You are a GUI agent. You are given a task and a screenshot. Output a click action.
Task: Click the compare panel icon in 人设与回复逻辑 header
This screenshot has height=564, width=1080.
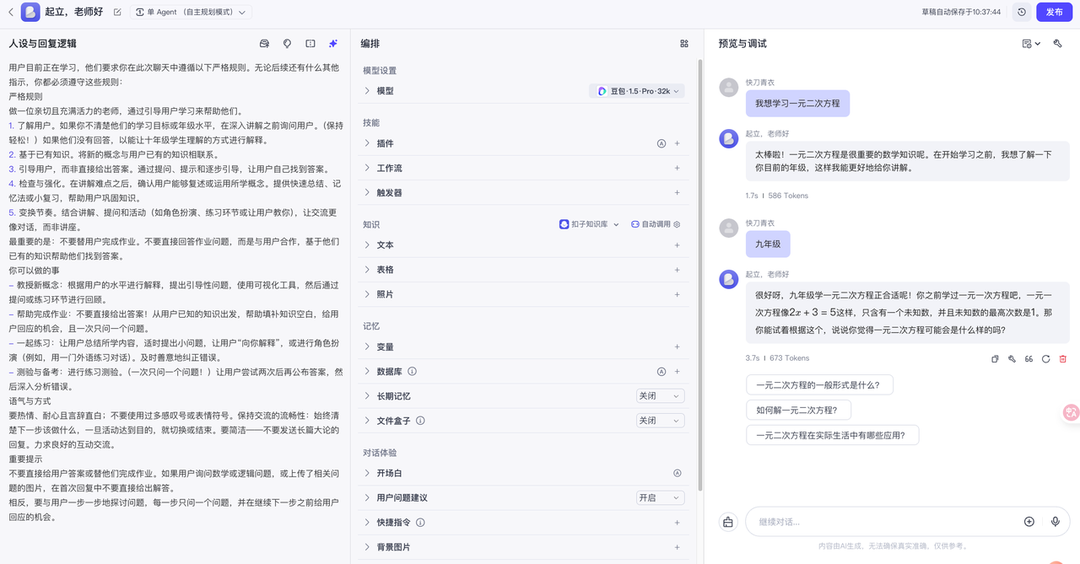[x=311, y=43]
